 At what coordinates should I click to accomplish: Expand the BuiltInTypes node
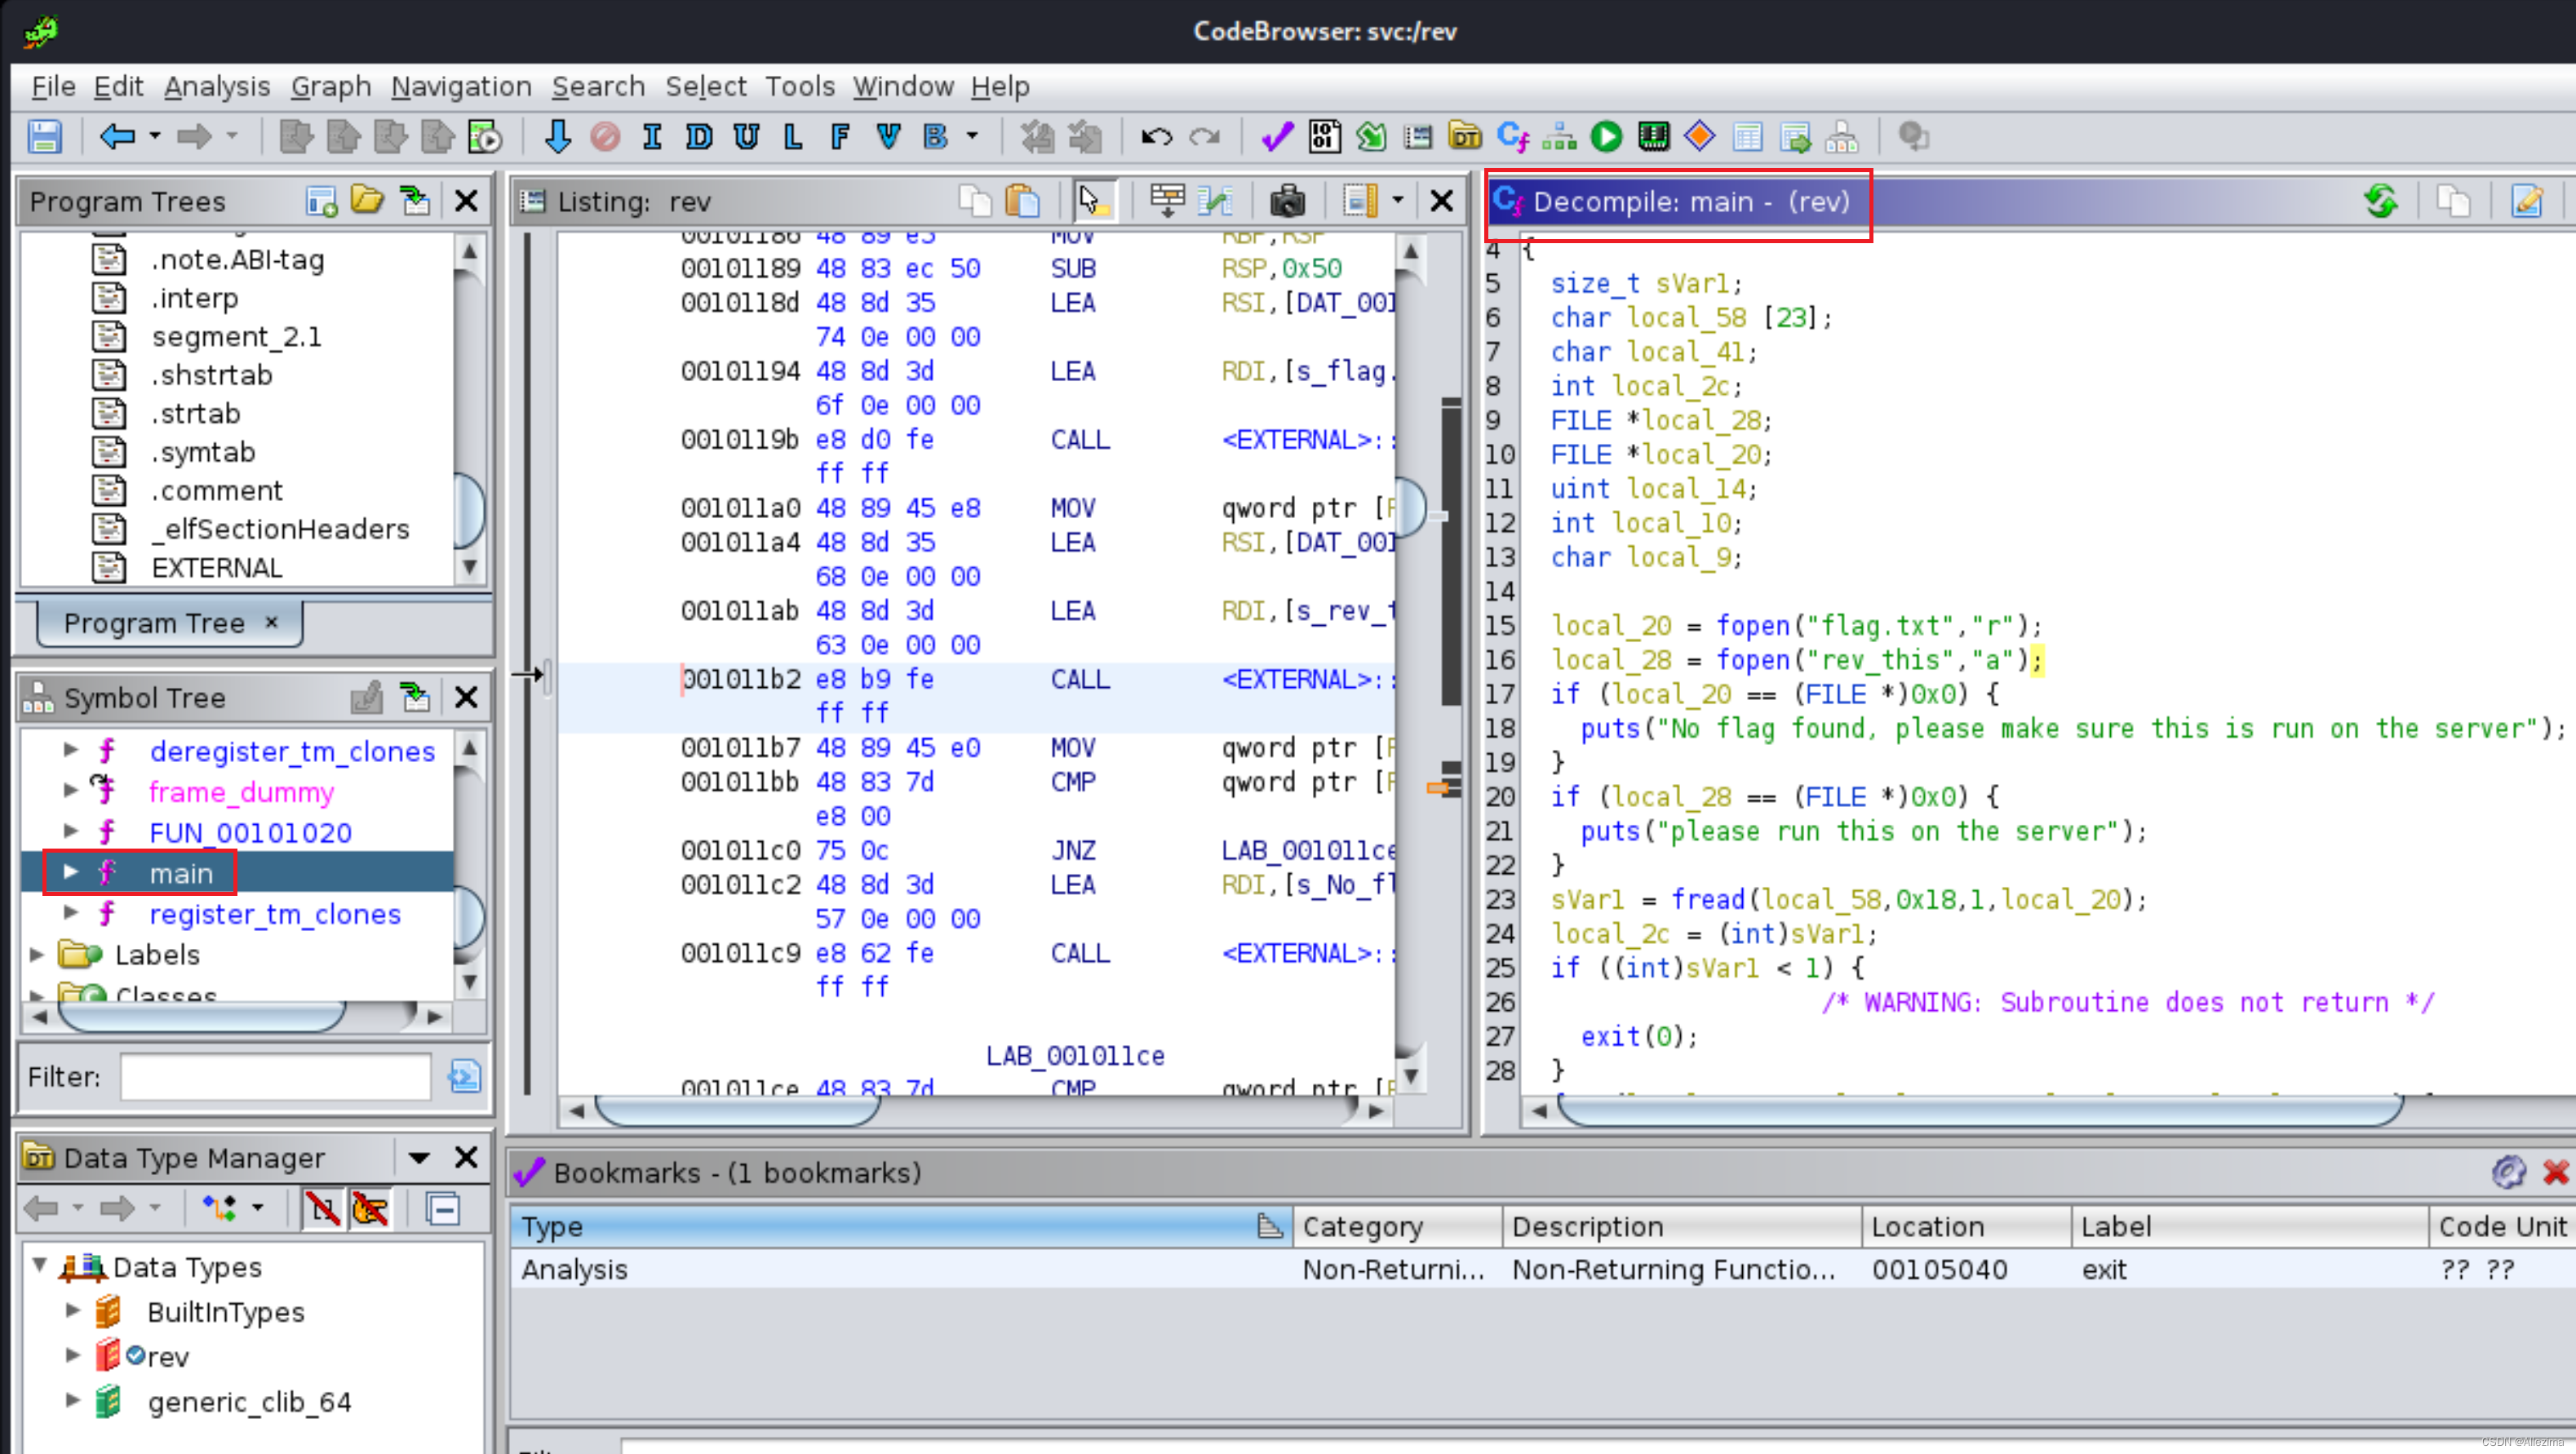[72, 1310]
